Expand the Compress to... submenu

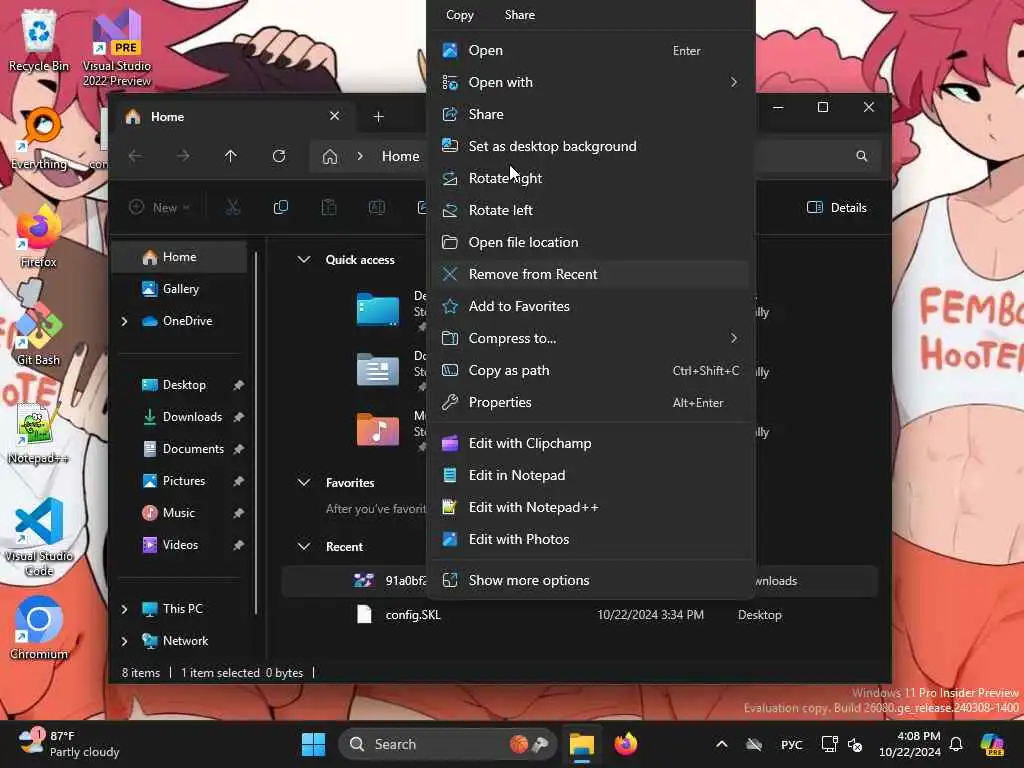[590, 338]
